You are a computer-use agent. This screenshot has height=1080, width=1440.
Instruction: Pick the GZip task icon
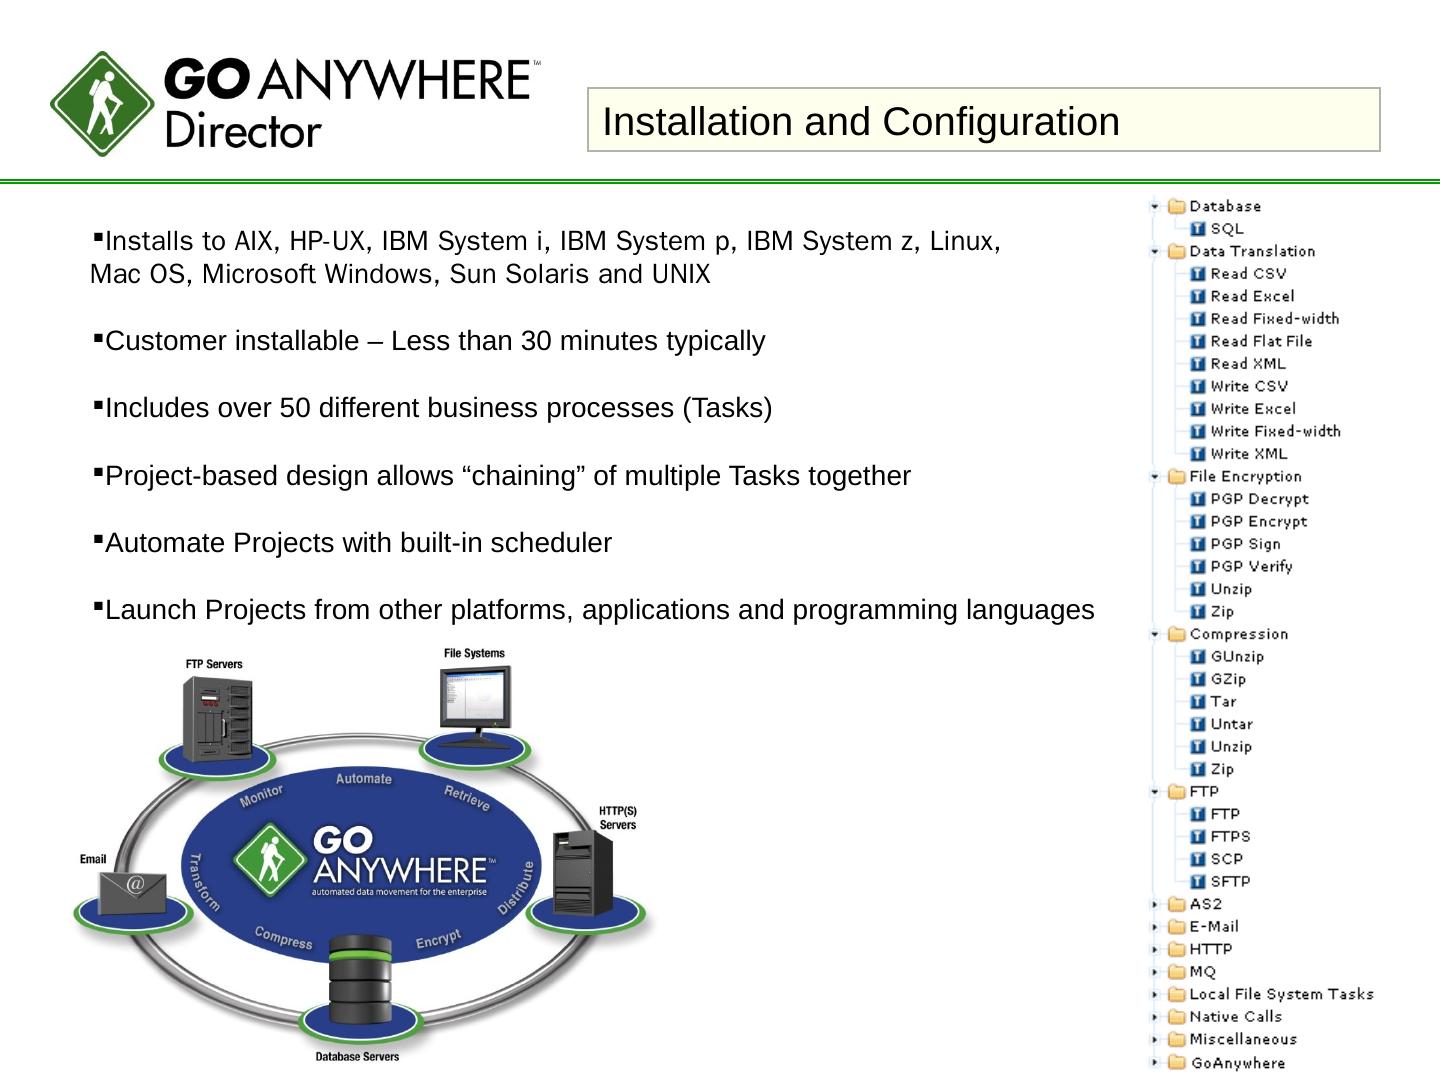point(1197,679)
